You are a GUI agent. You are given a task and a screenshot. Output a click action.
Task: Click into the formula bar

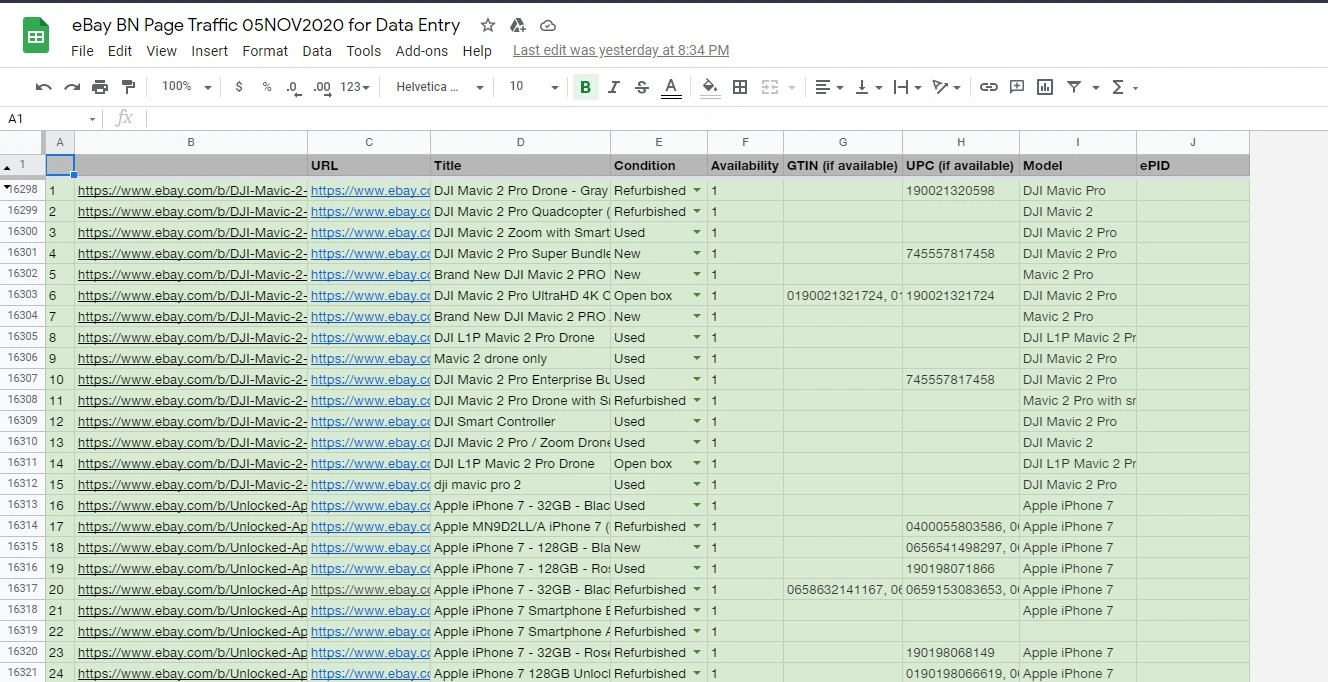736,119
